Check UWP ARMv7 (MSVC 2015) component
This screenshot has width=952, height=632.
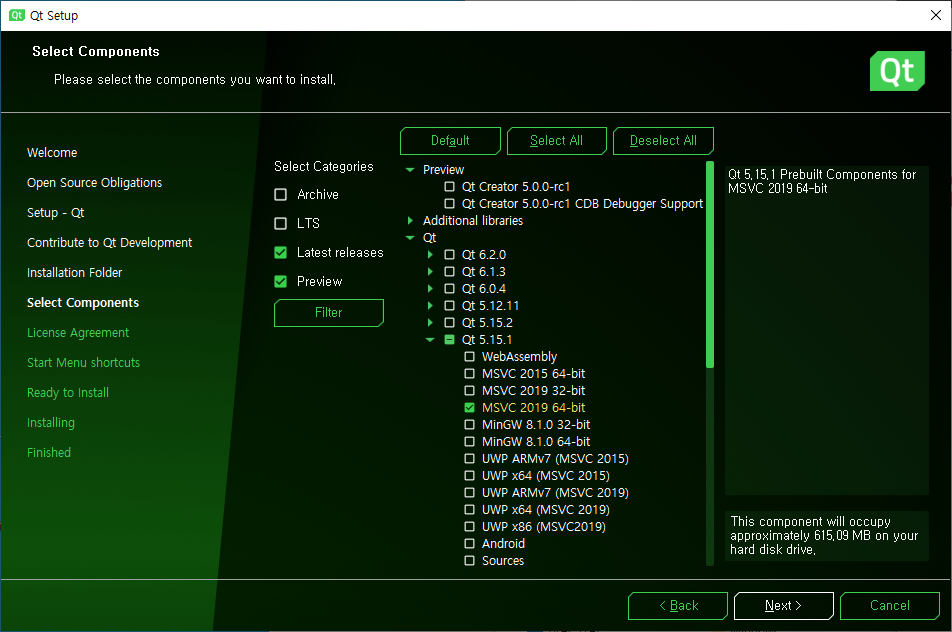pyautogui.click(x=469, y=458)
